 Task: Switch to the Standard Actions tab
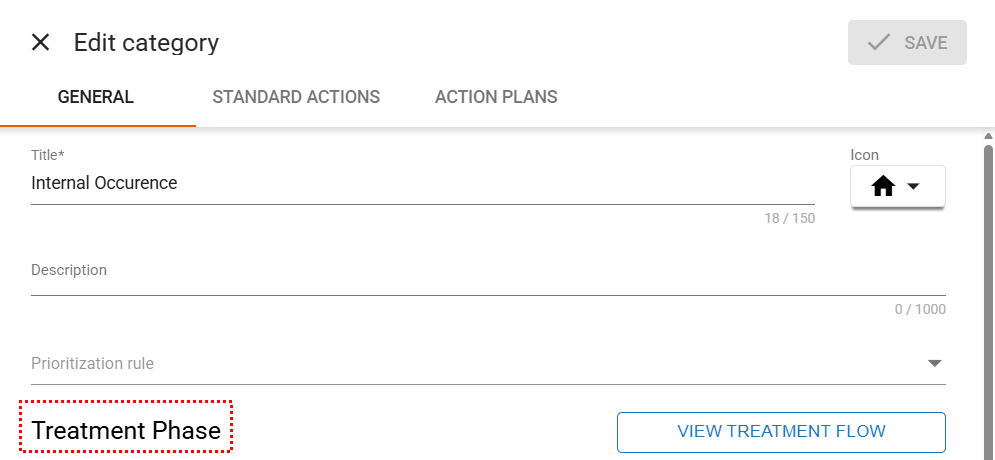(x=296, y=97)
